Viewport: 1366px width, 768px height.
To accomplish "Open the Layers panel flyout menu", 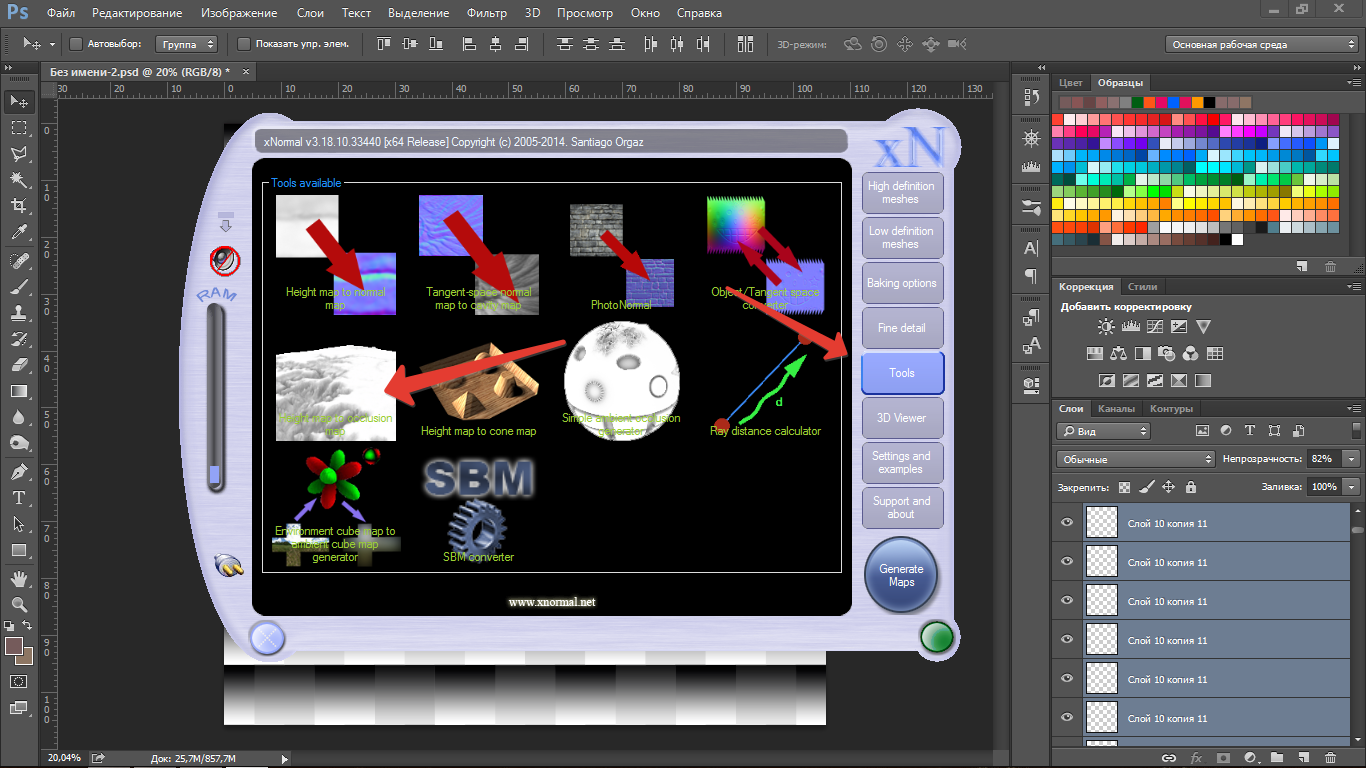I will (1355, 409).
